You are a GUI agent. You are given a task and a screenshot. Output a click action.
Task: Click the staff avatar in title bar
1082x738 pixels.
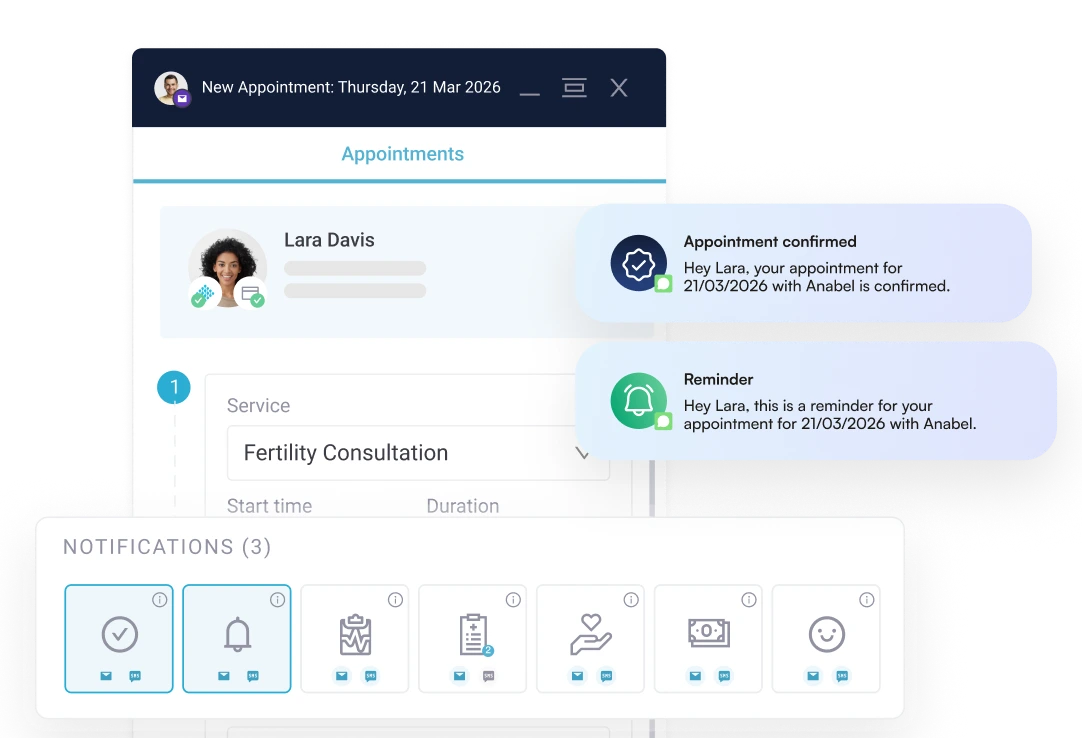171,88
